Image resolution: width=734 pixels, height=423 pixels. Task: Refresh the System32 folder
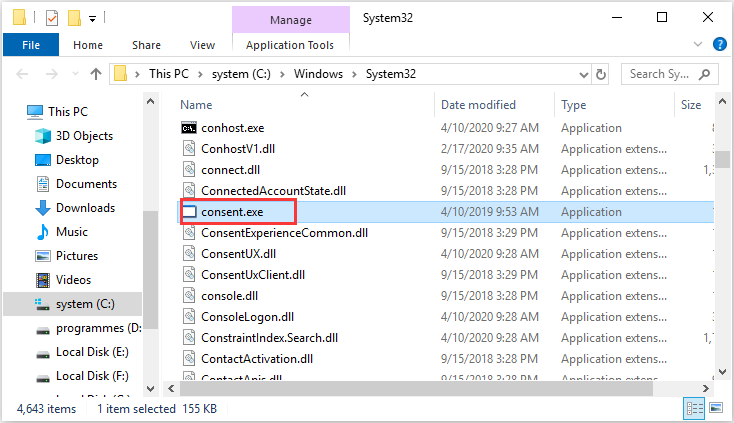click(x=601, y=74)
